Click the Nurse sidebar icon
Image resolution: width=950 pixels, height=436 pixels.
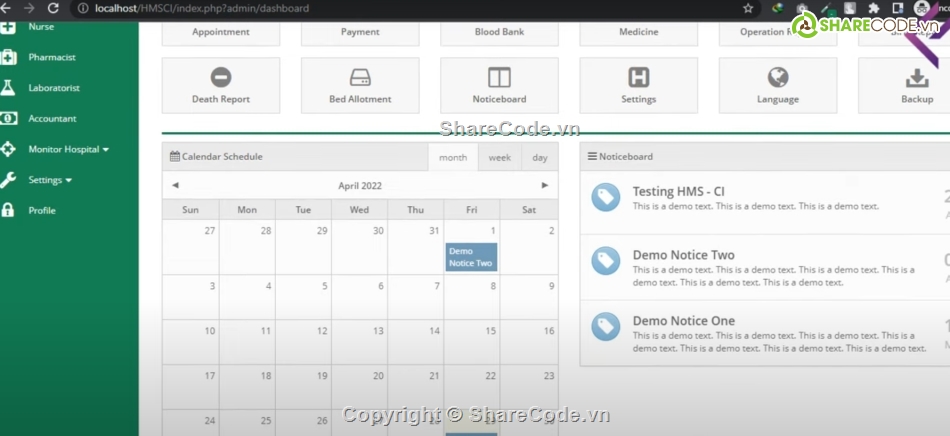pyautogui.click(x=7, y=27)
